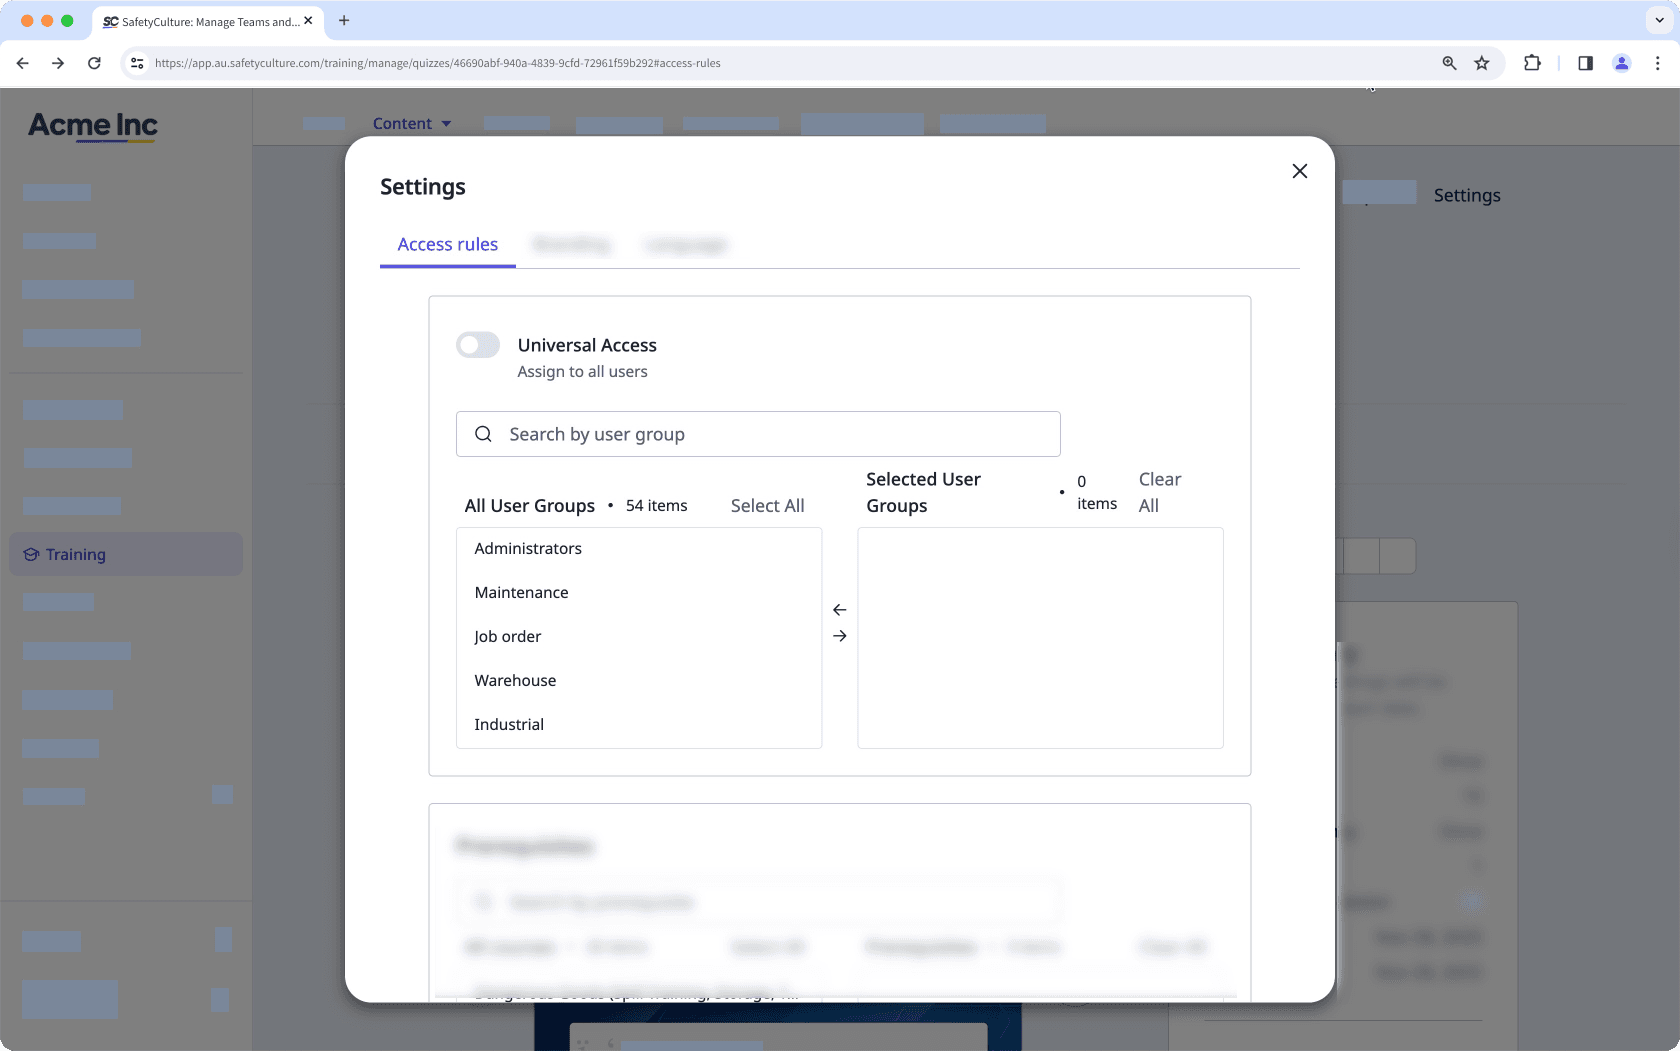The width and height of the screenshot is (1680, 1051).
Task: Click the browser profile avatar icon
Action: [x=1621, y=62]
